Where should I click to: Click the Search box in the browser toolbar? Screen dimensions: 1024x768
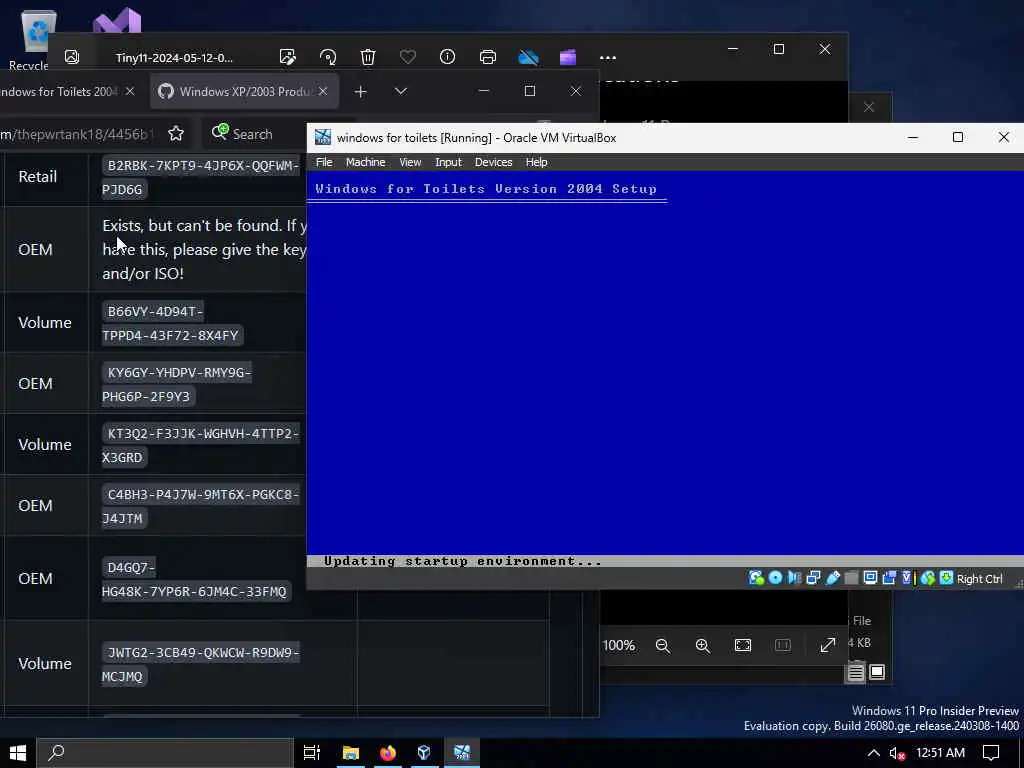(255, 134)
